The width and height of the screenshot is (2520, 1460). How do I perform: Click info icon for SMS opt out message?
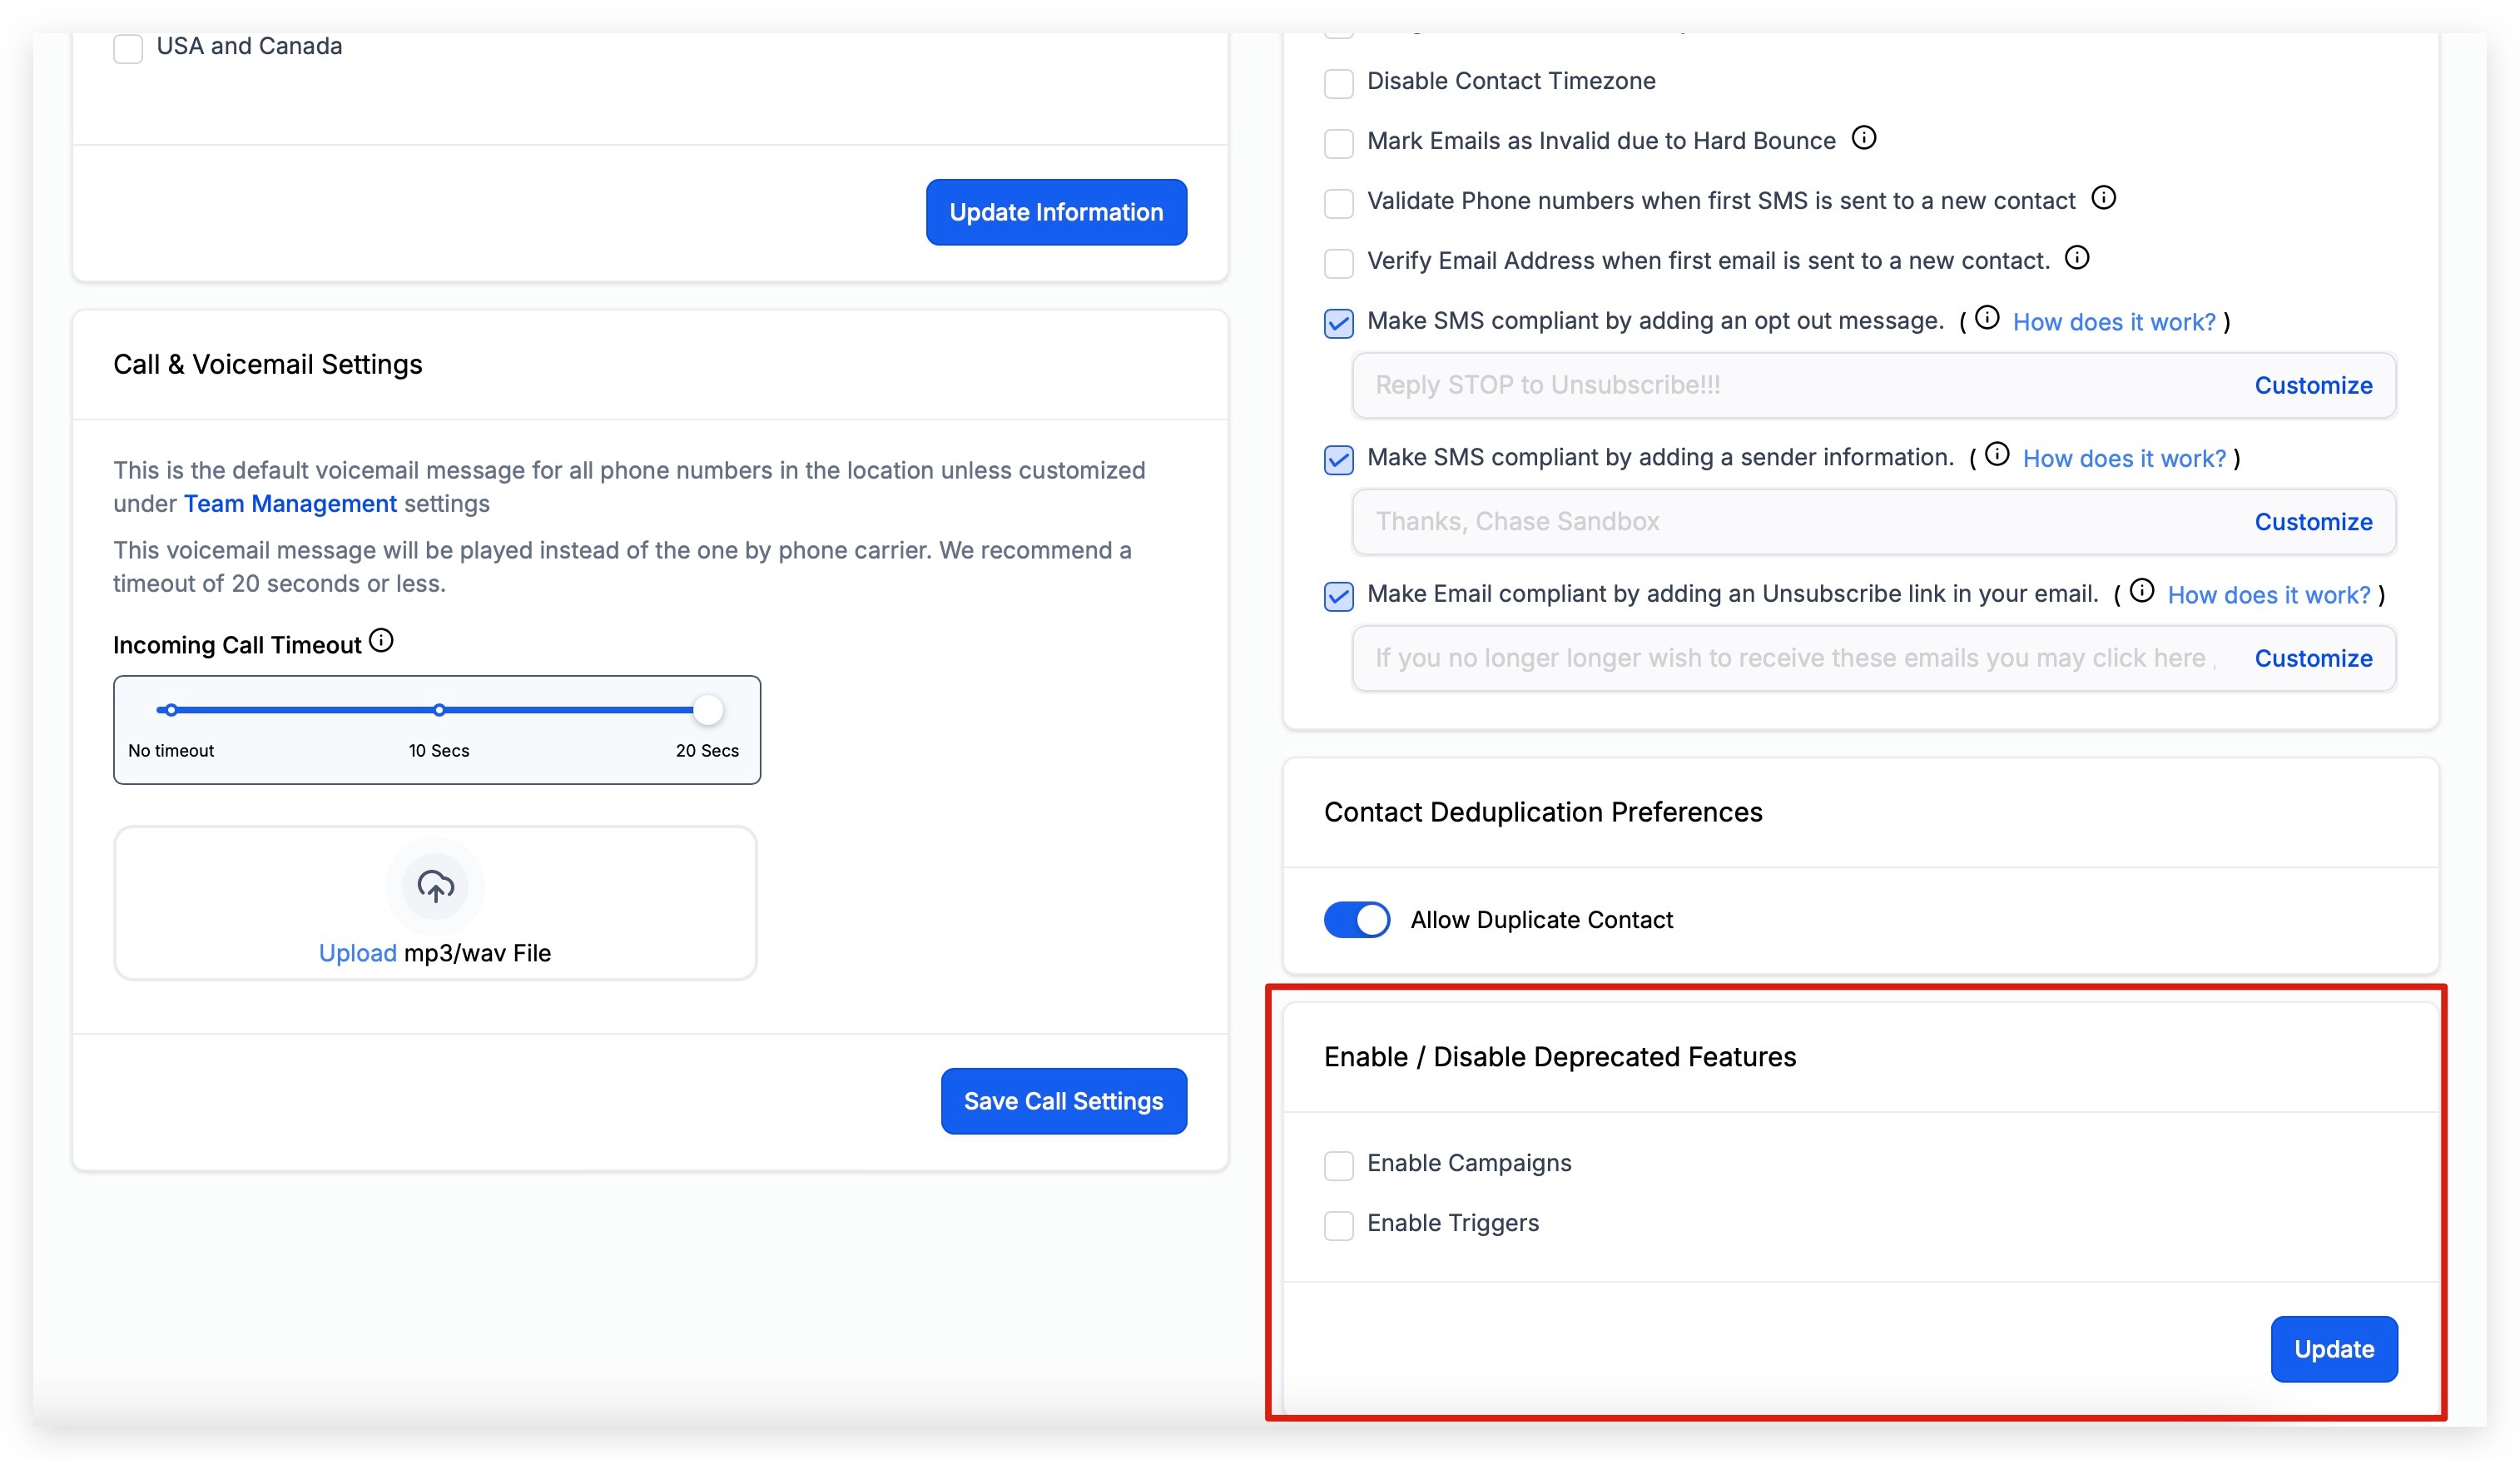click(1987, 318)
